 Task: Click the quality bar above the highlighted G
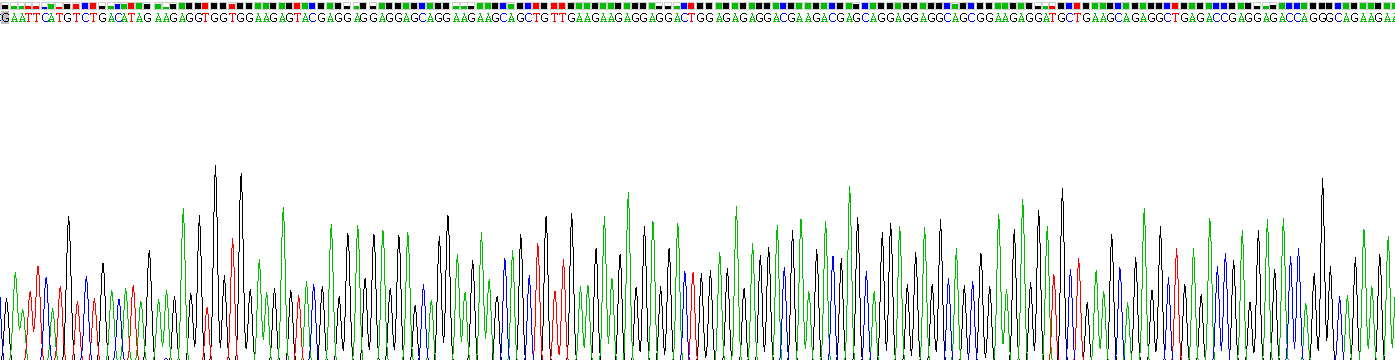tap(4, 7)
